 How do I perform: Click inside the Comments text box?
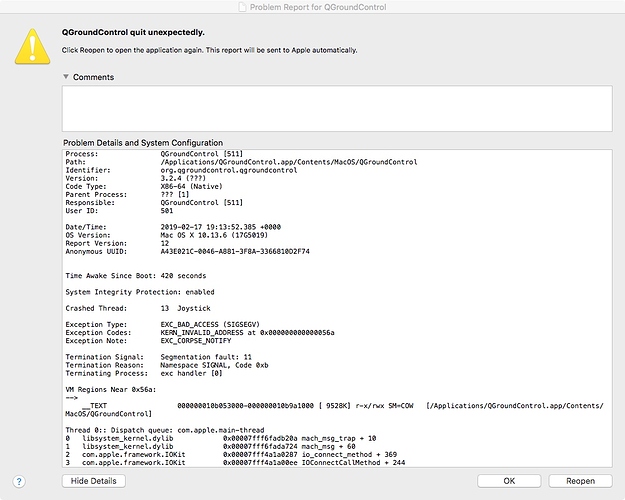click(337, 108)
